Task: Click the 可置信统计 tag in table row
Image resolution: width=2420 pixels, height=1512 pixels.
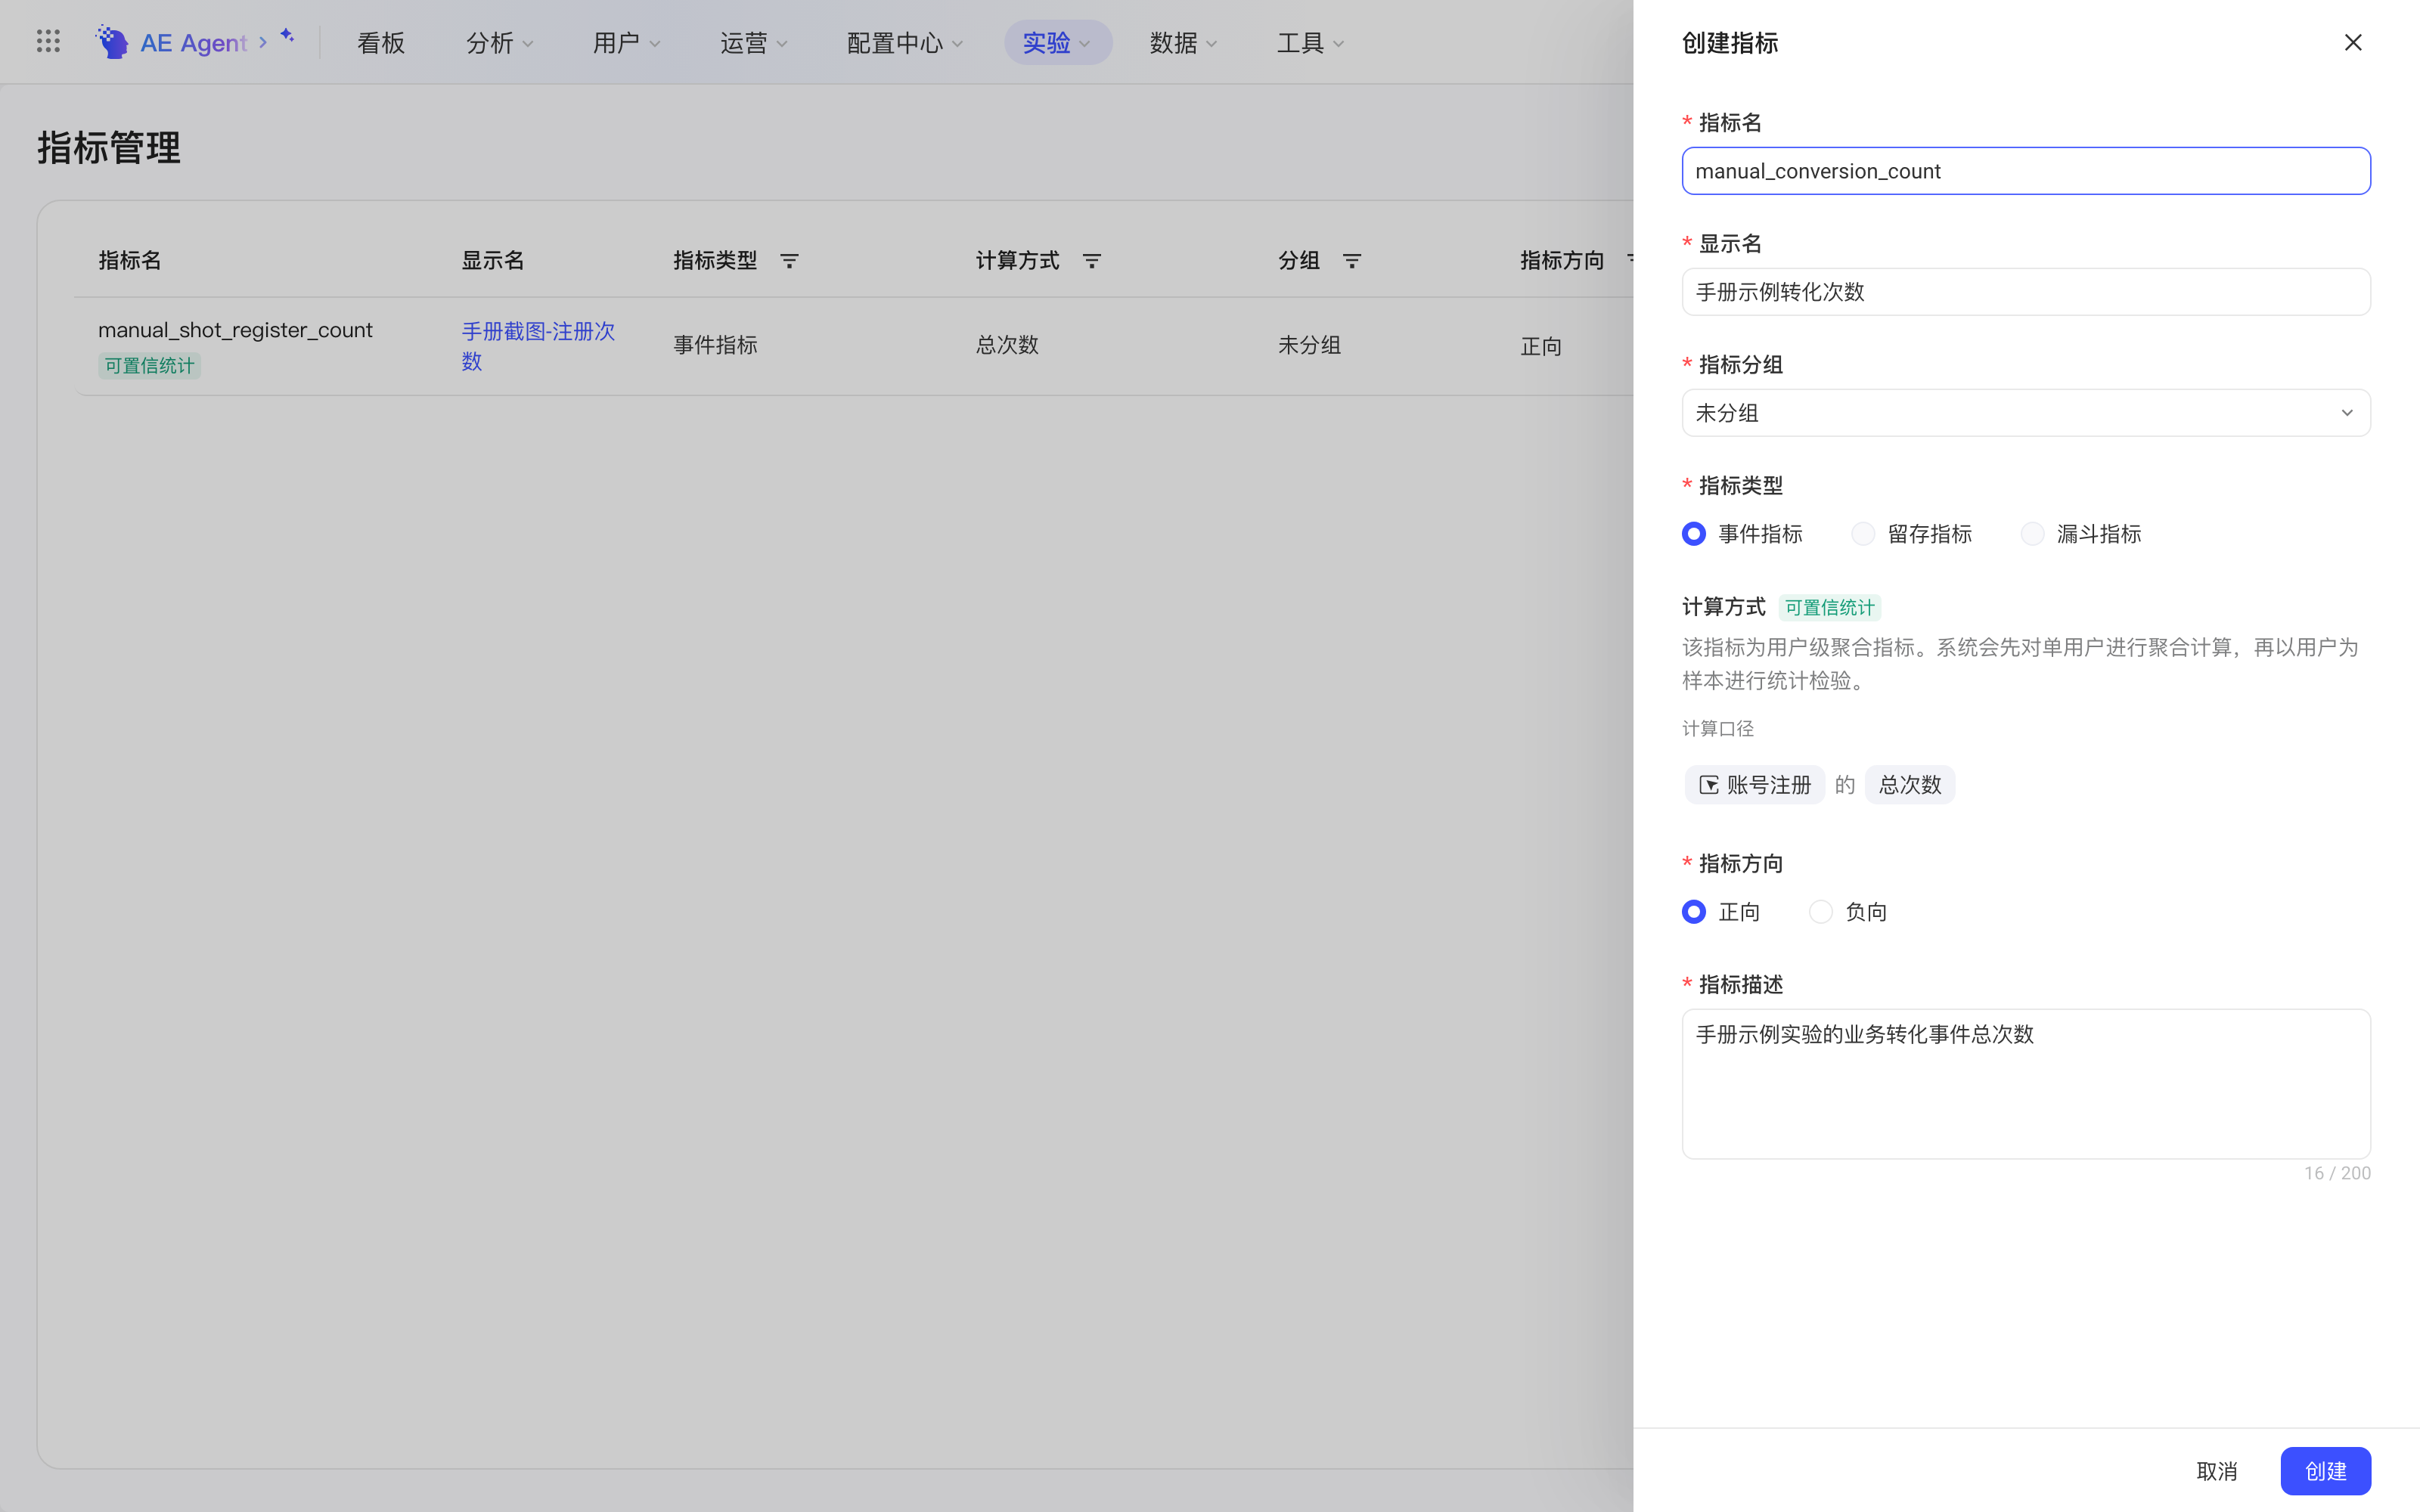Action: point(150,366)
